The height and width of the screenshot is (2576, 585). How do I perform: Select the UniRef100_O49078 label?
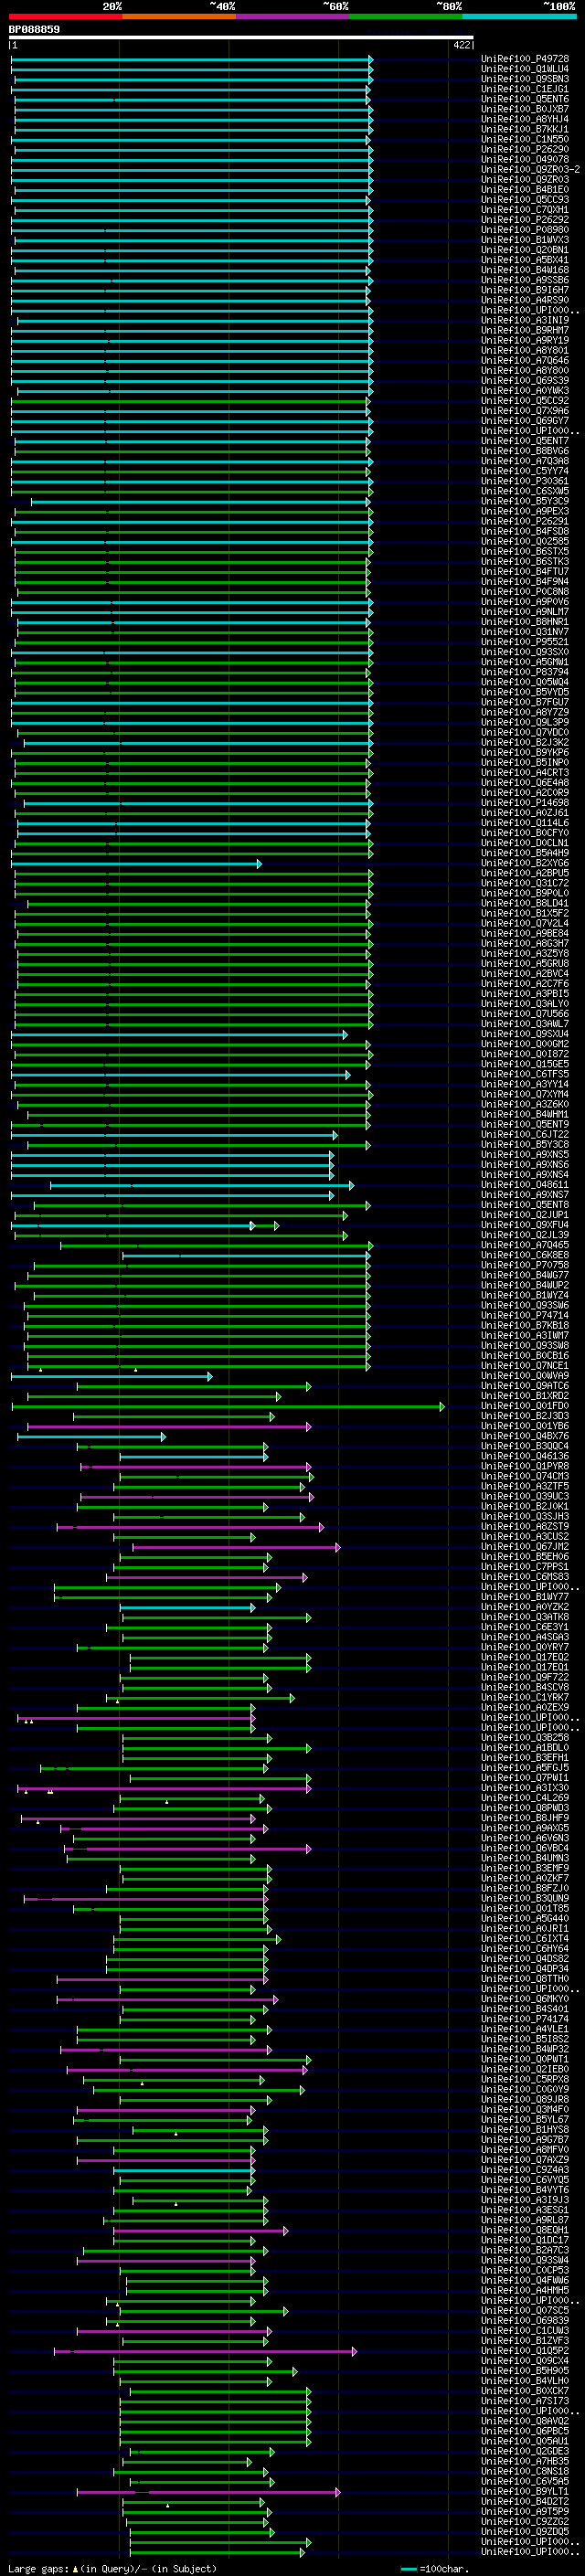click(x=525, y=159)
